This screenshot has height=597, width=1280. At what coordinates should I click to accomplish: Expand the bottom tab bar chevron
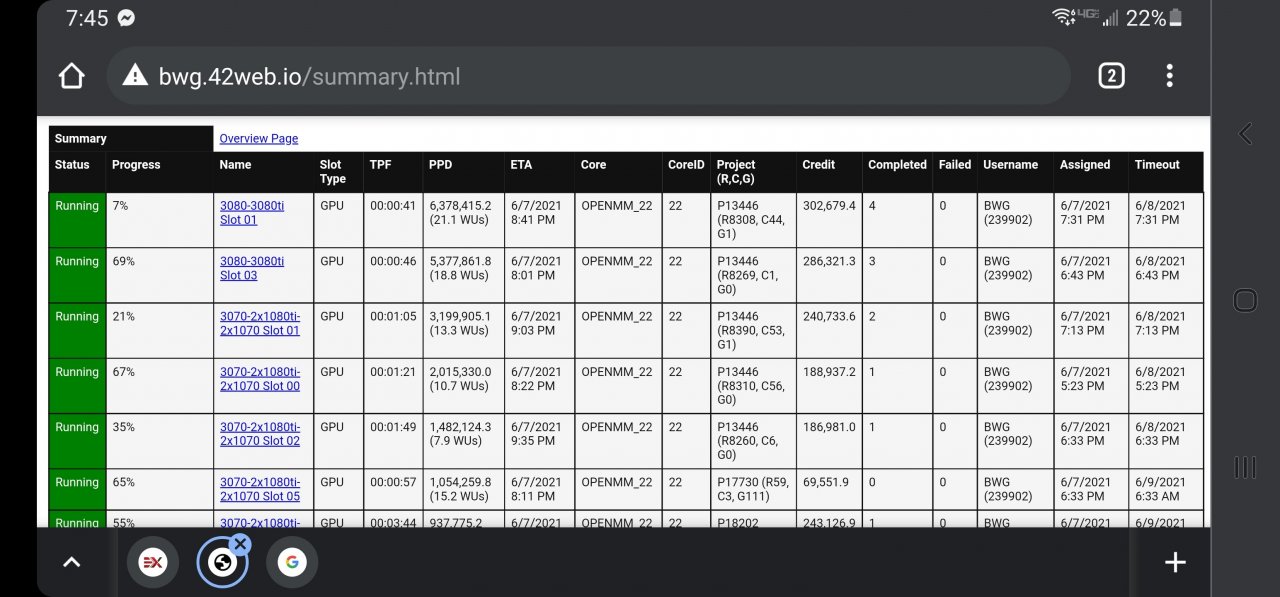pyautogui.click(x=71, y=563)
